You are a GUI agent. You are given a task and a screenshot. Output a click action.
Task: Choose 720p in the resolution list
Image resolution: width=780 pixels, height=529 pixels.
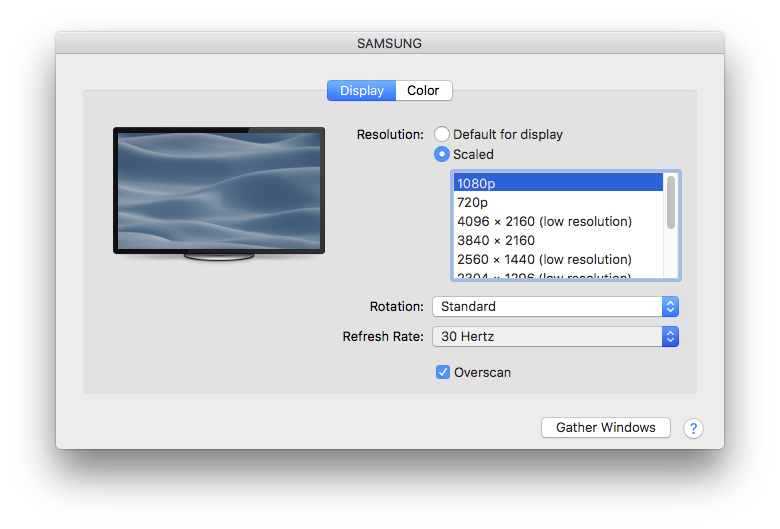pos(558,203)
